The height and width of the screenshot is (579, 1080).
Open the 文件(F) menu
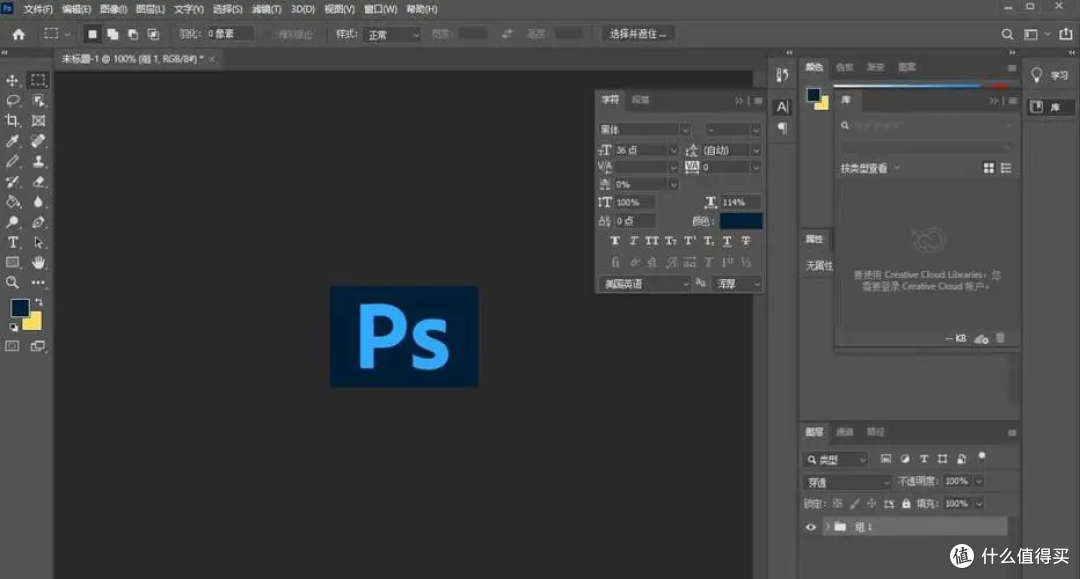[38, 9]
